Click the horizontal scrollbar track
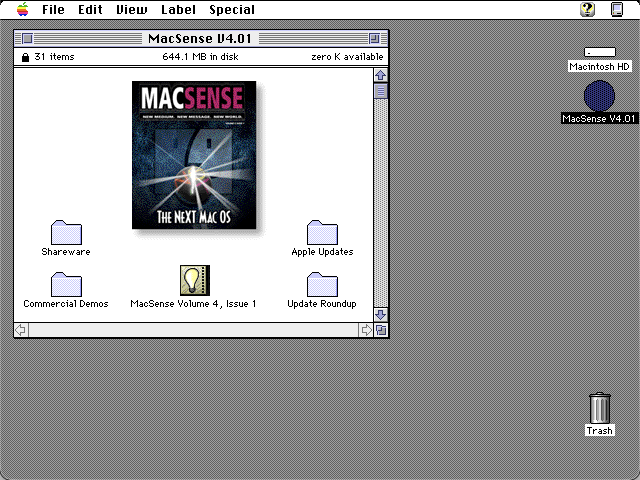Image resolution: width=640 pixels, height=480 pixels. (x=193, y=330)
